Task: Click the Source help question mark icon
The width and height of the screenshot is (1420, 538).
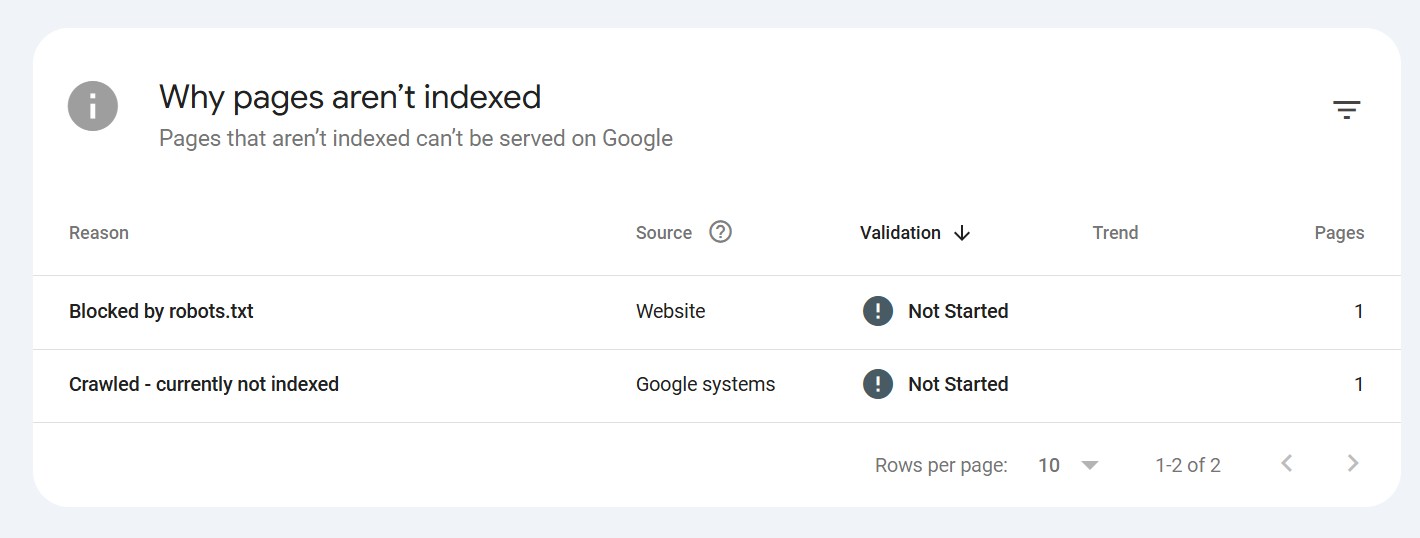Action: click(x=720, y=232)
